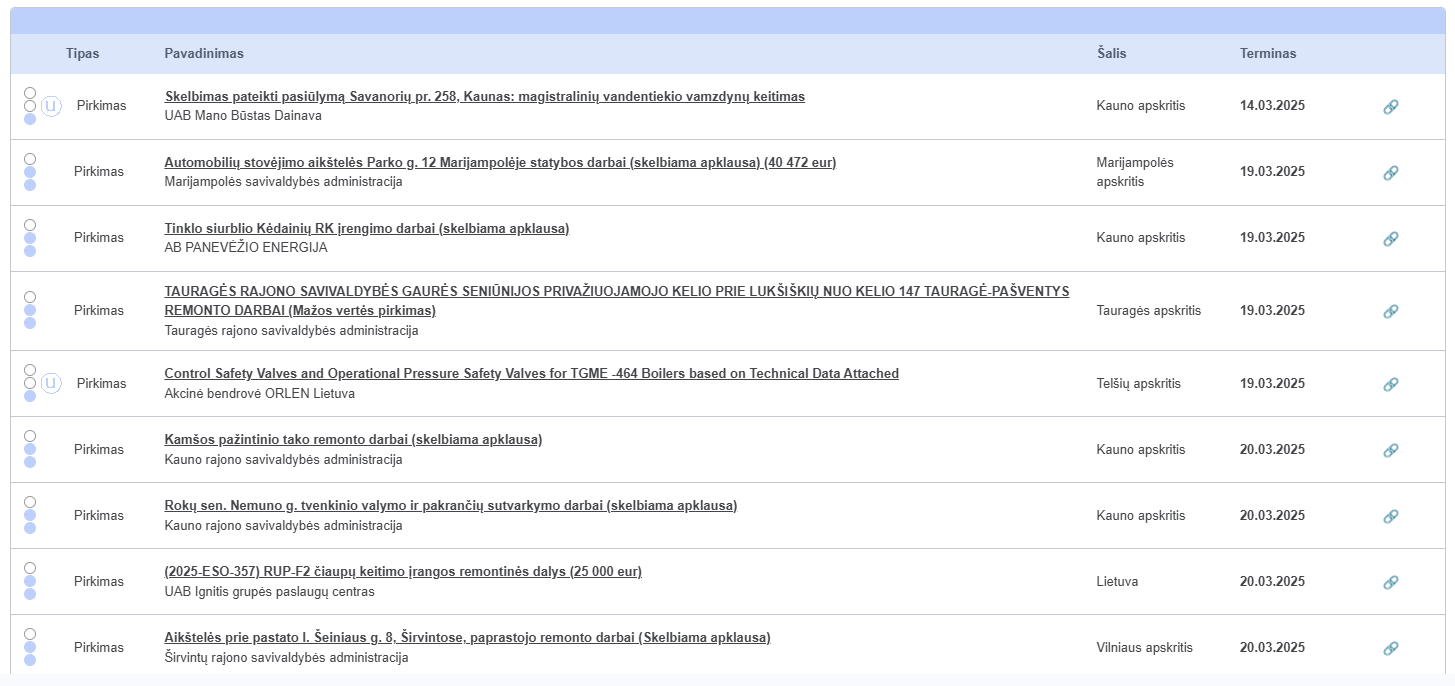
Task: Click the Šalis column header
Action: pos(1111,54)
